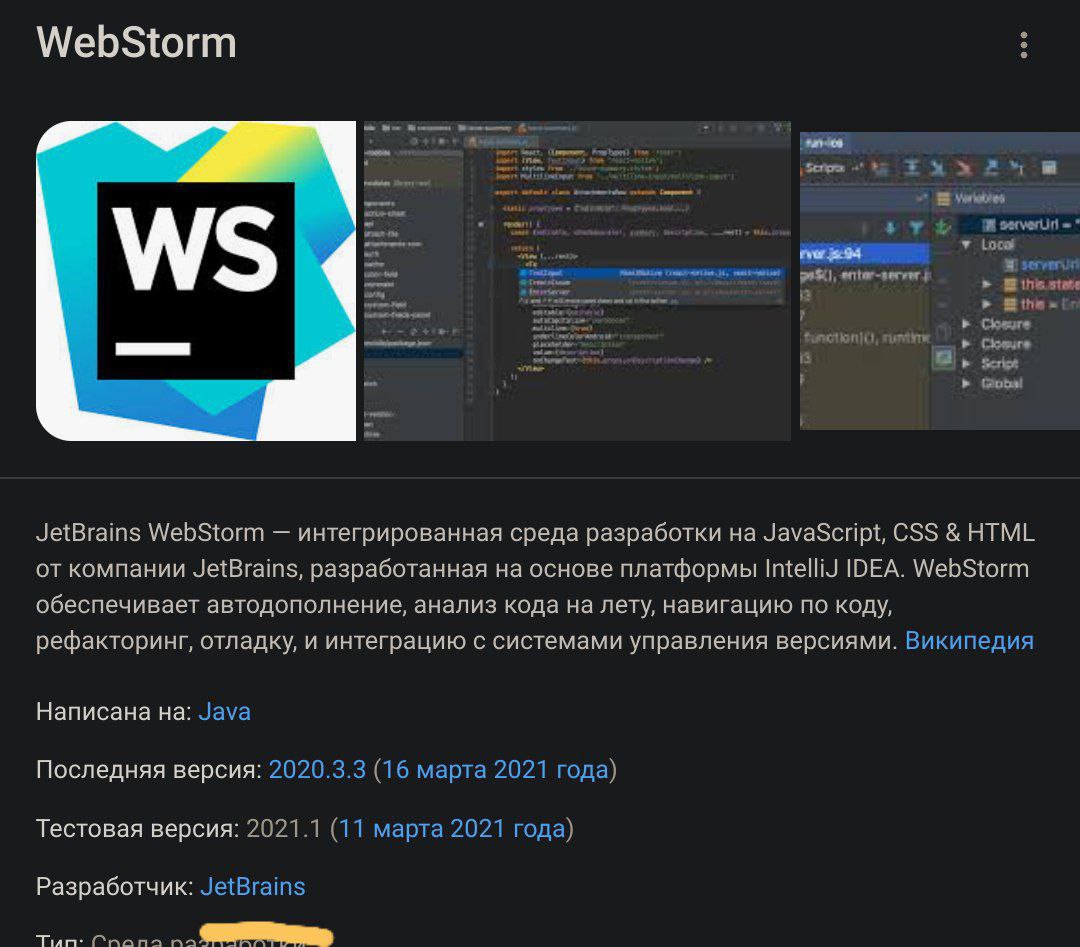This screenshot has height=947, width=1080.
Task: Open the WebStorm WS logo image
Action: (x=196, y=281)
